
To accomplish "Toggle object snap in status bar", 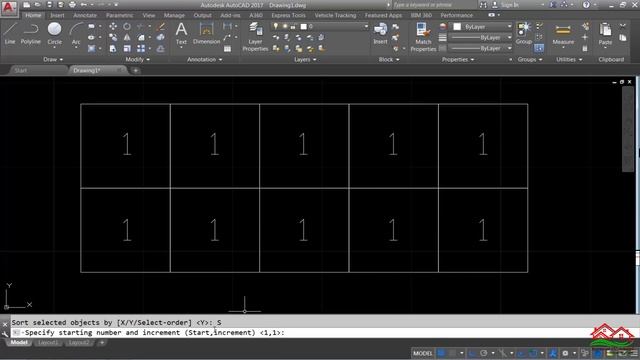I will tap(533, 353).
